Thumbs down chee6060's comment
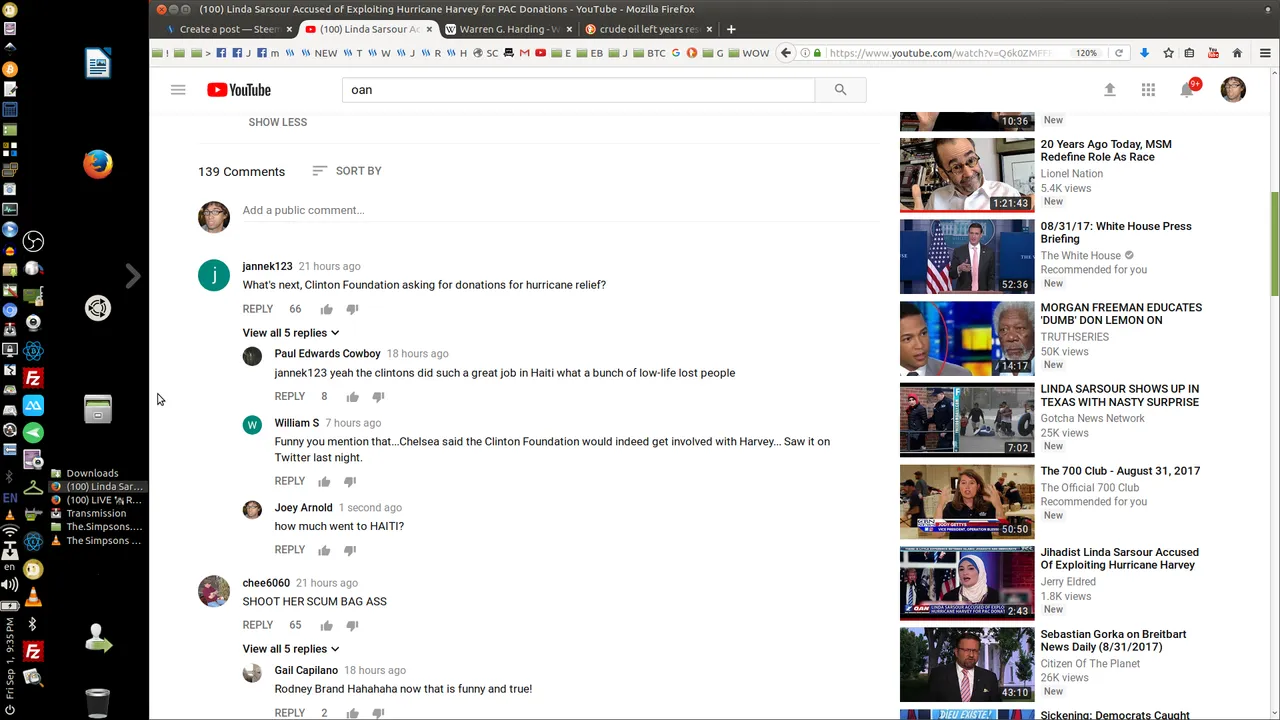 (x=352, y=626)
